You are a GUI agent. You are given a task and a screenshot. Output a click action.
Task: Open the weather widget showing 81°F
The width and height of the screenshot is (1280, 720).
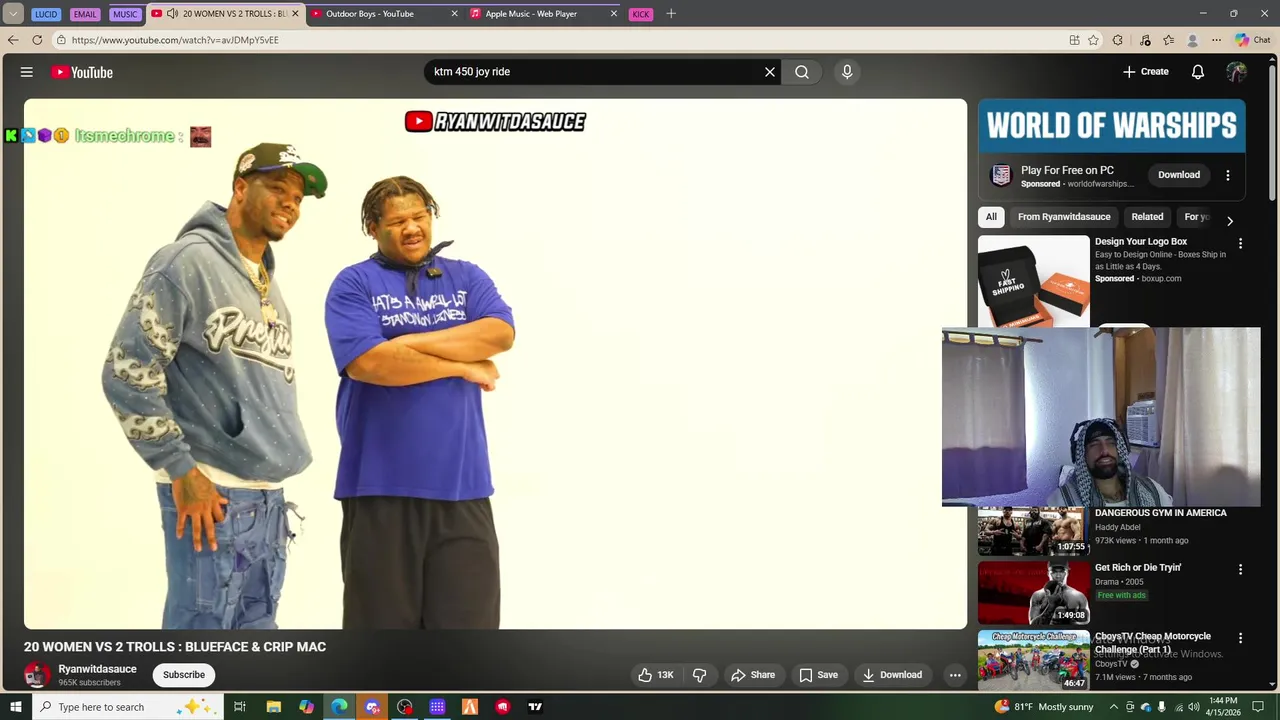pyautogui.click(x=1044, y=707)
